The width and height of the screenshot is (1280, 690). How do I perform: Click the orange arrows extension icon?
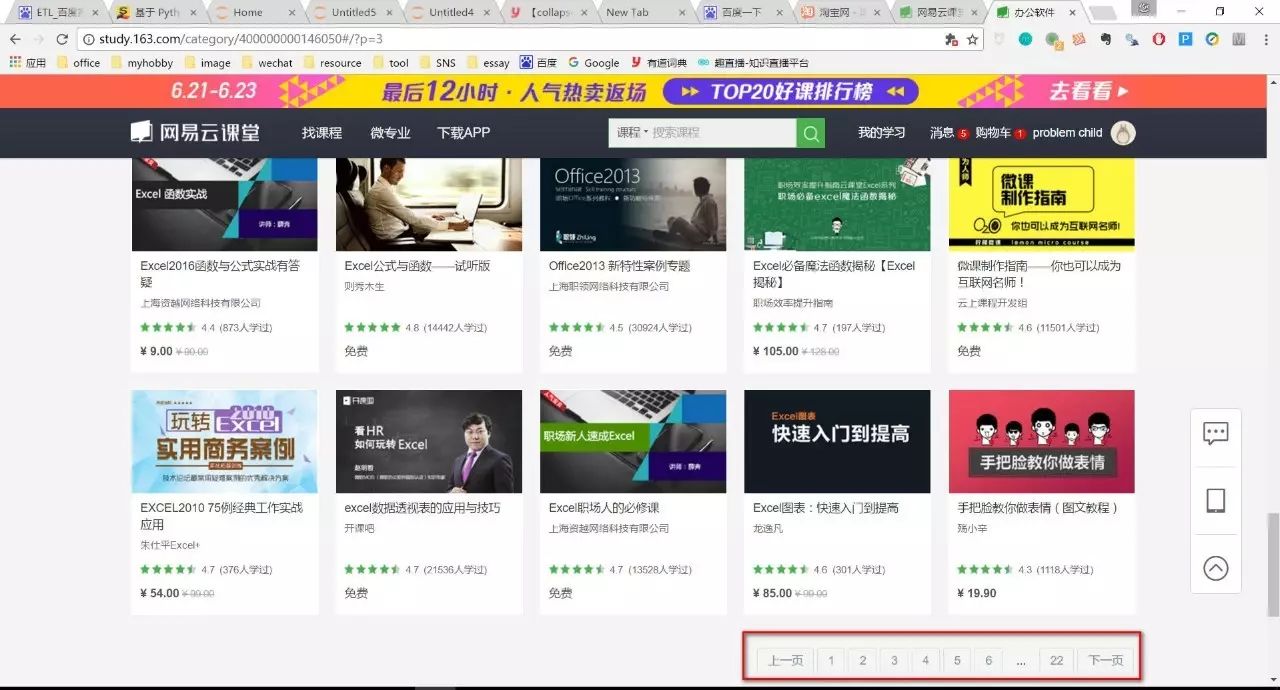coord(1079,40)
